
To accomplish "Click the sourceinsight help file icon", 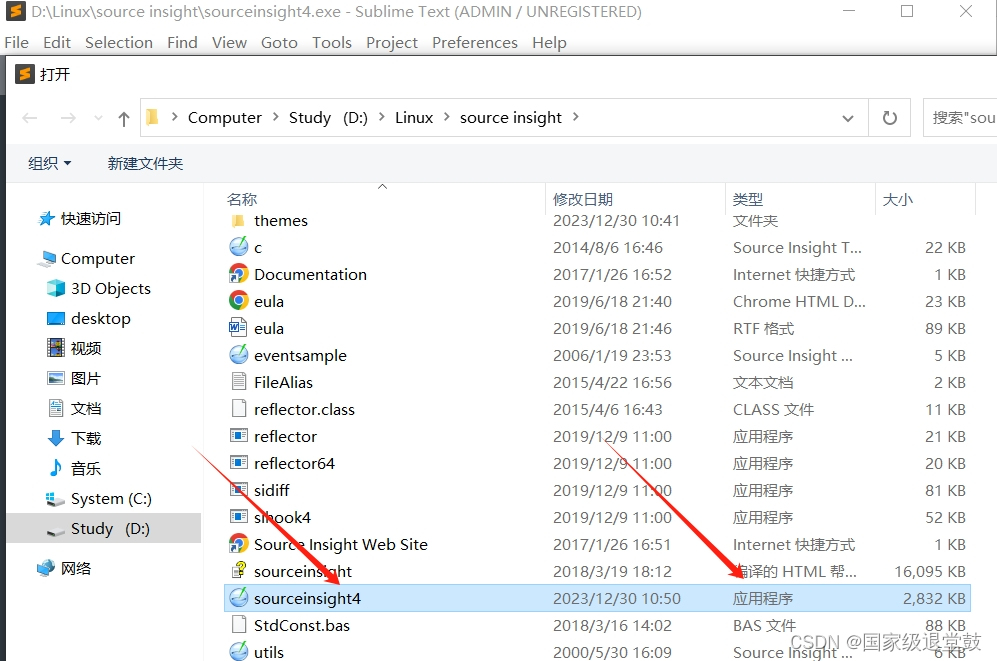I will coord(238,571).
